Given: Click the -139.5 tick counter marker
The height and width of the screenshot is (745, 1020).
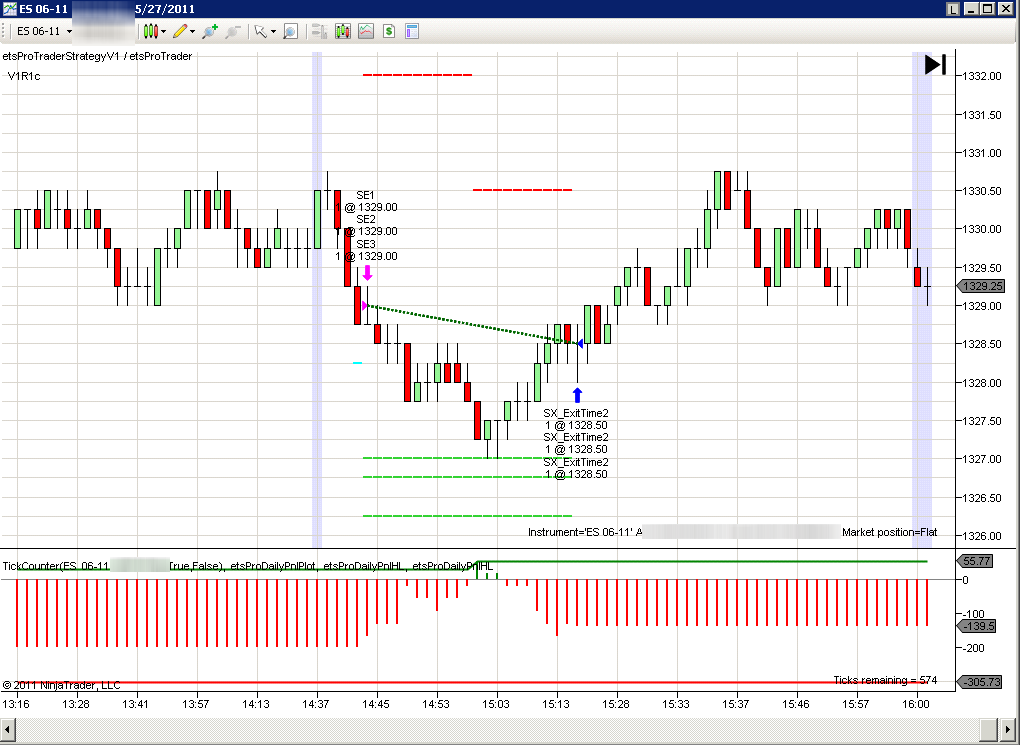Looking at the screenshot, I should coord(977,626).
